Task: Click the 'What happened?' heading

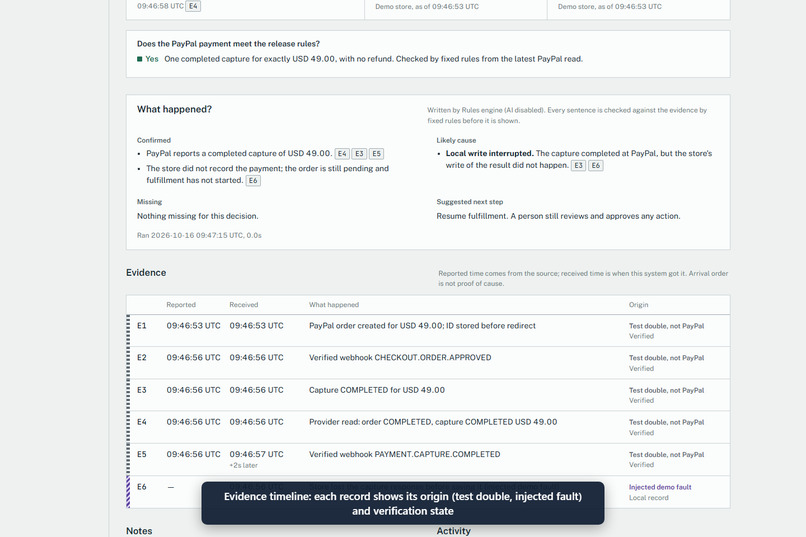Action: pyautogui.click(x=174, y=109)
